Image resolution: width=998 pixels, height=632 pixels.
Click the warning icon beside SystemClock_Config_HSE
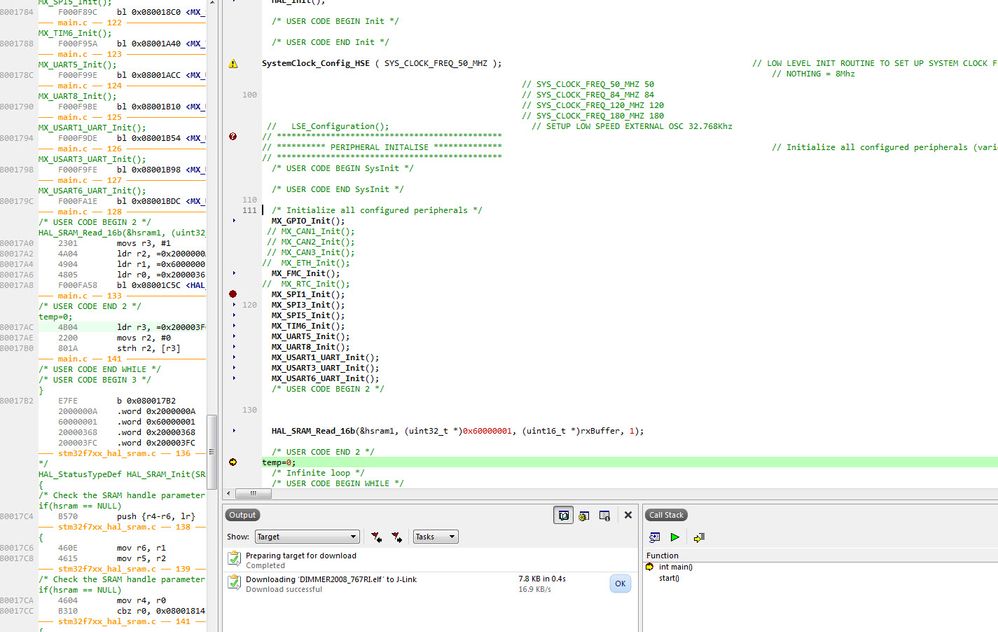(x=233, y=64)
